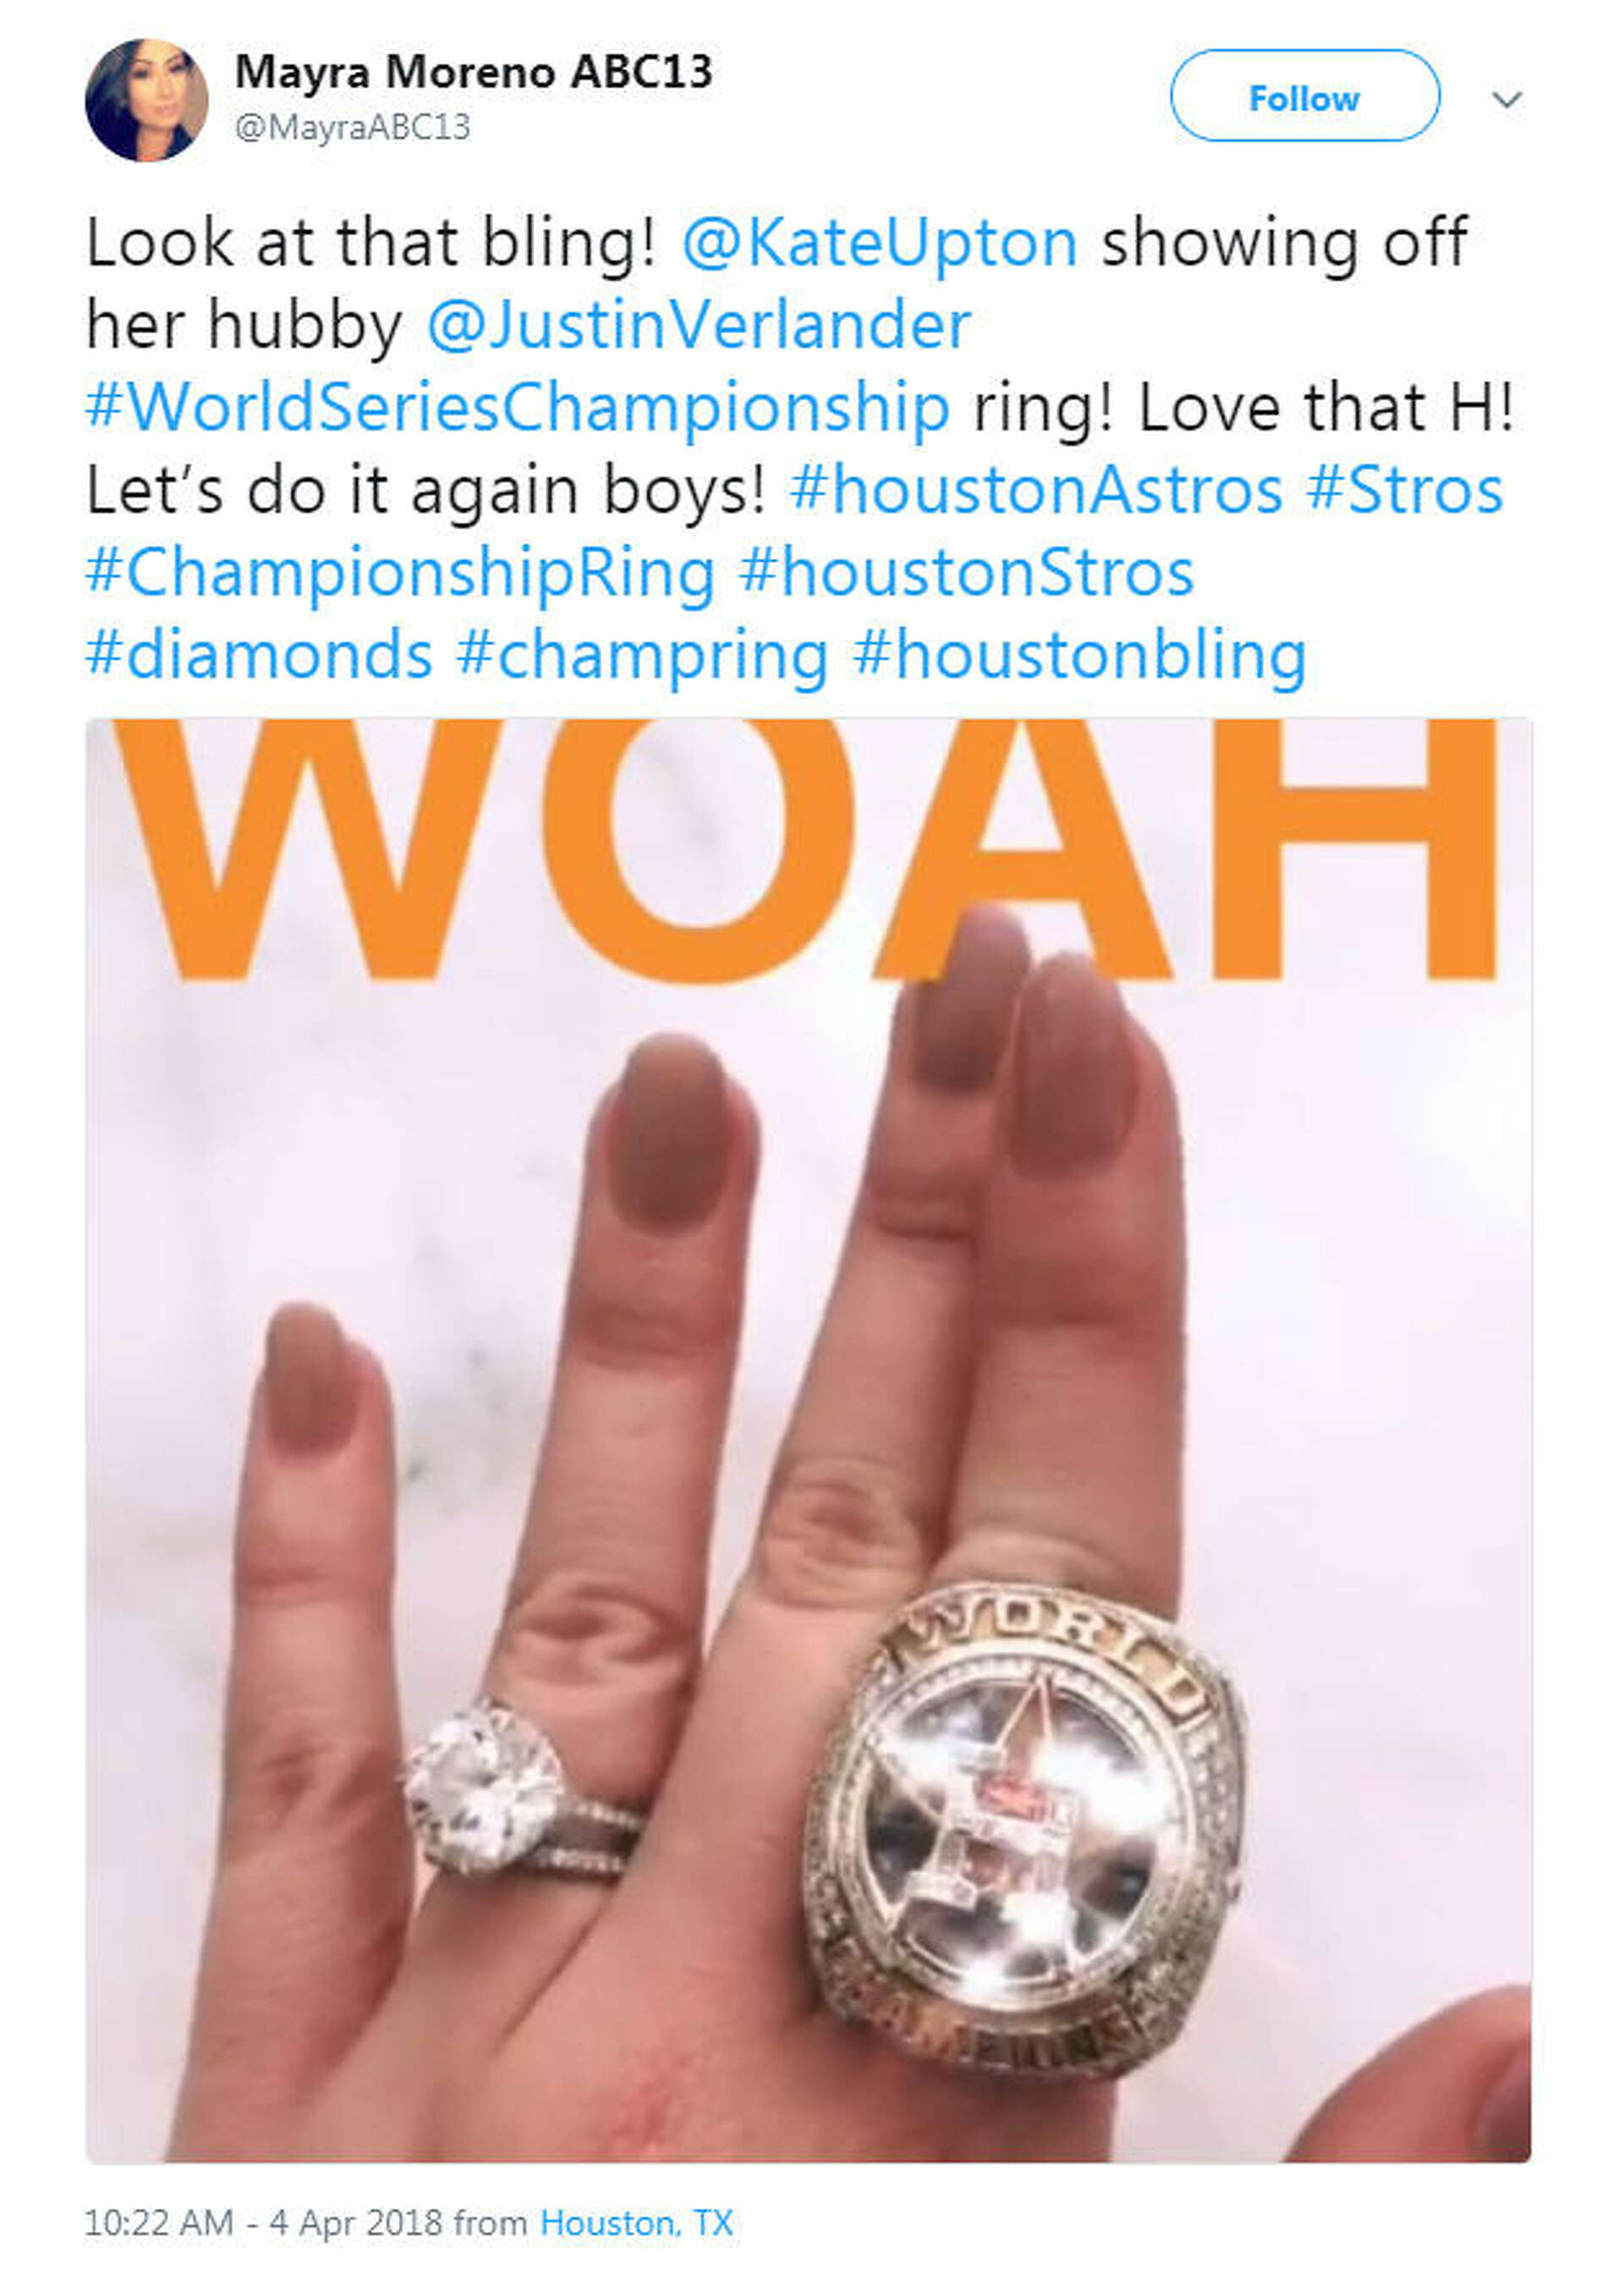The height and width of the screenshot is (2279, 1624).
Task: Open the tweet timestamp 10:22 AM
Action: click(158, 2223)
